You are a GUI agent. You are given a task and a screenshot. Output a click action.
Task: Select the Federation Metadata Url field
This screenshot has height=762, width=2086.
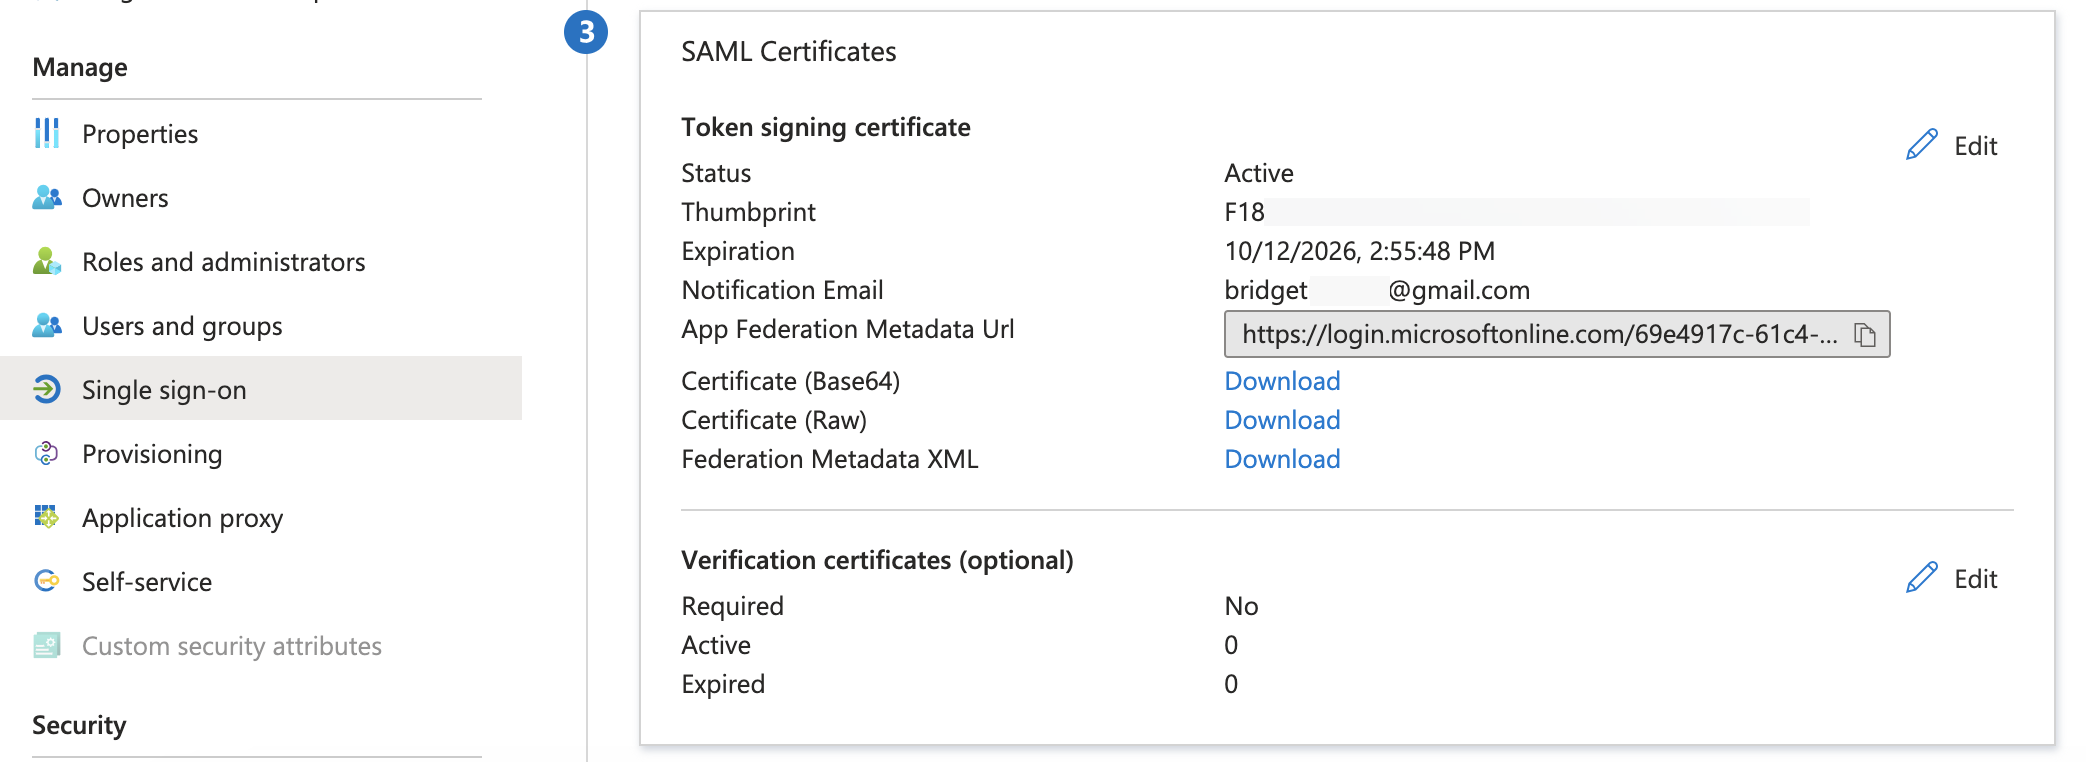point(1538,334)
